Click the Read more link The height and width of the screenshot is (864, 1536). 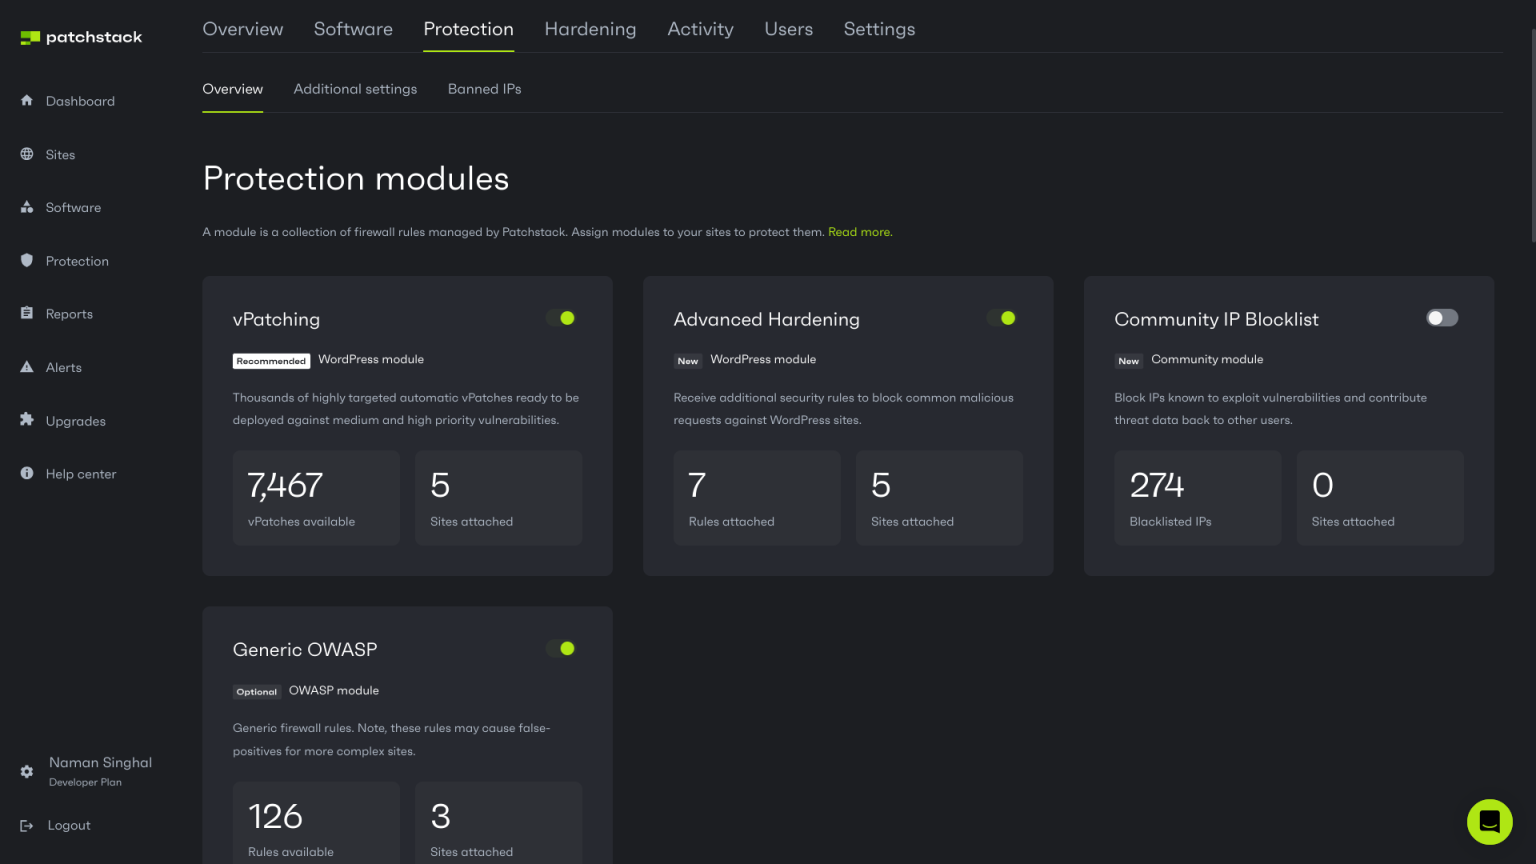[858, 231]
